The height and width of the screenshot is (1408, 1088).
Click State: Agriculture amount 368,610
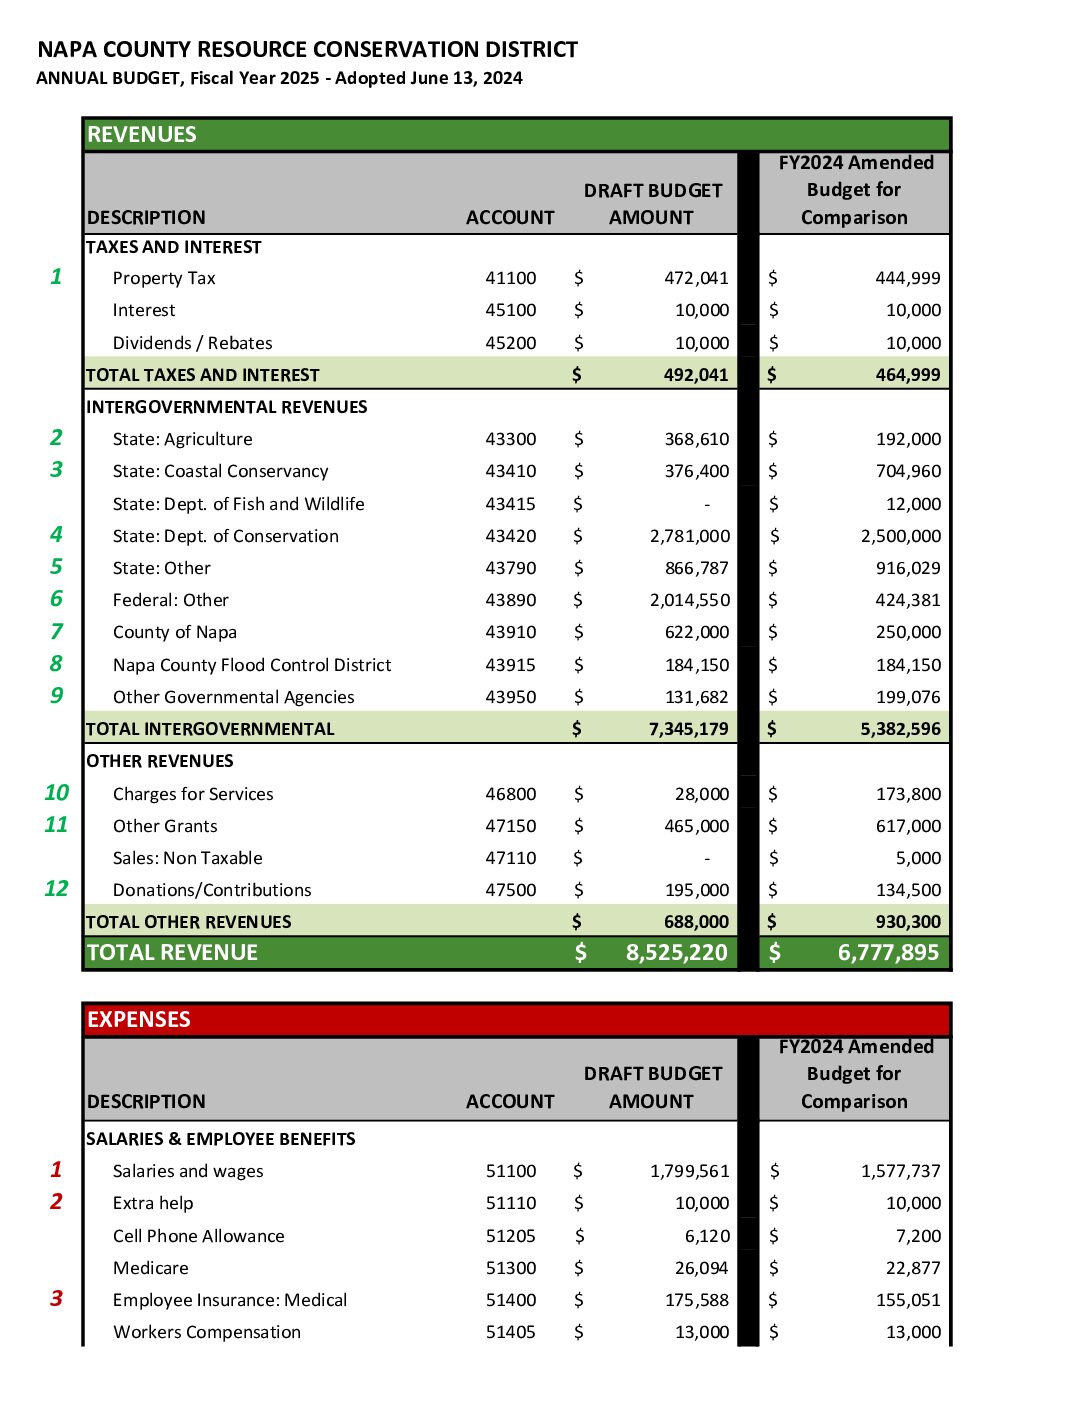(x=697, y=439)
